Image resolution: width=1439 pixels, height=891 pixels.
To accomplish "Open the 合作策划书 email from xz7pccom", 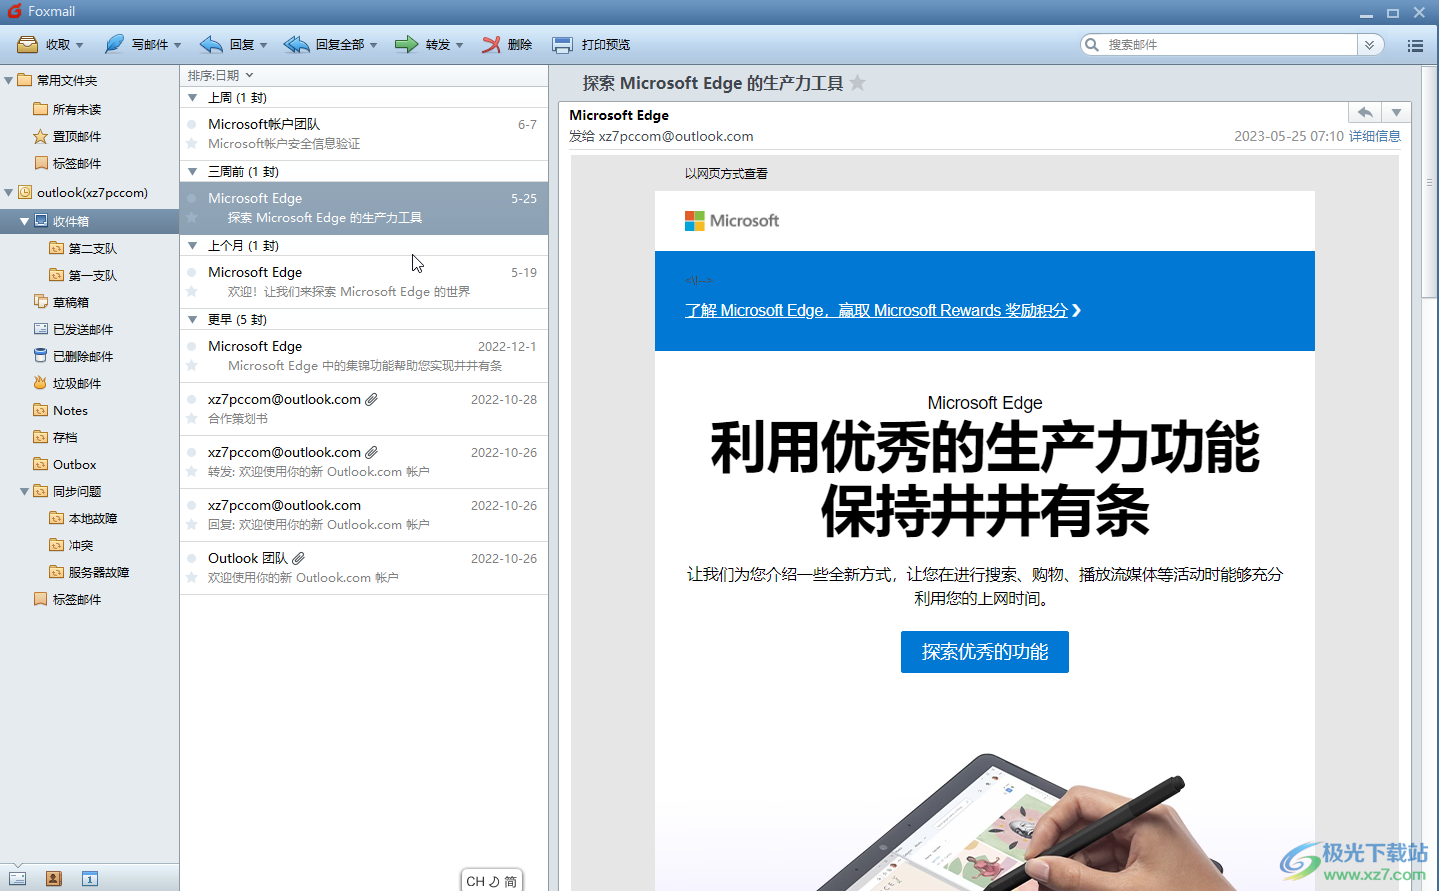I will (364, 409).
